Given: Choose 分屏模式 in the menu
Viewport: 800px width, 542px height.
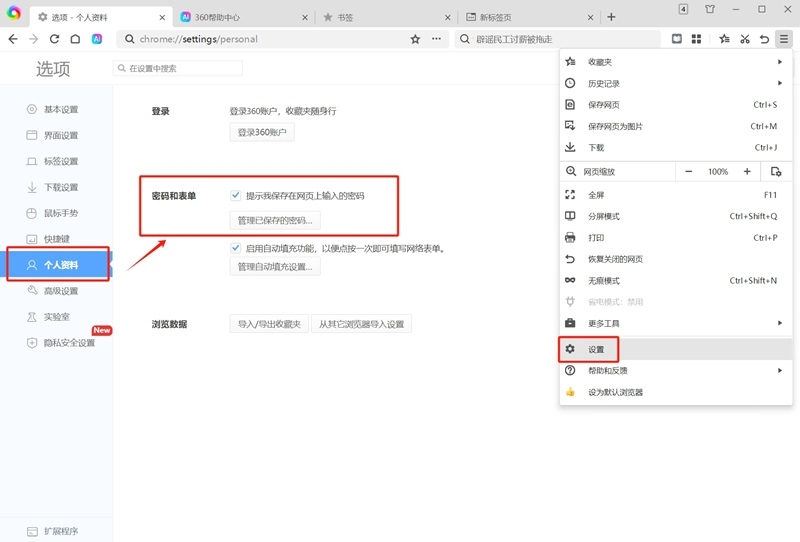Looking at the screenshot, I should tap(676, 216).
